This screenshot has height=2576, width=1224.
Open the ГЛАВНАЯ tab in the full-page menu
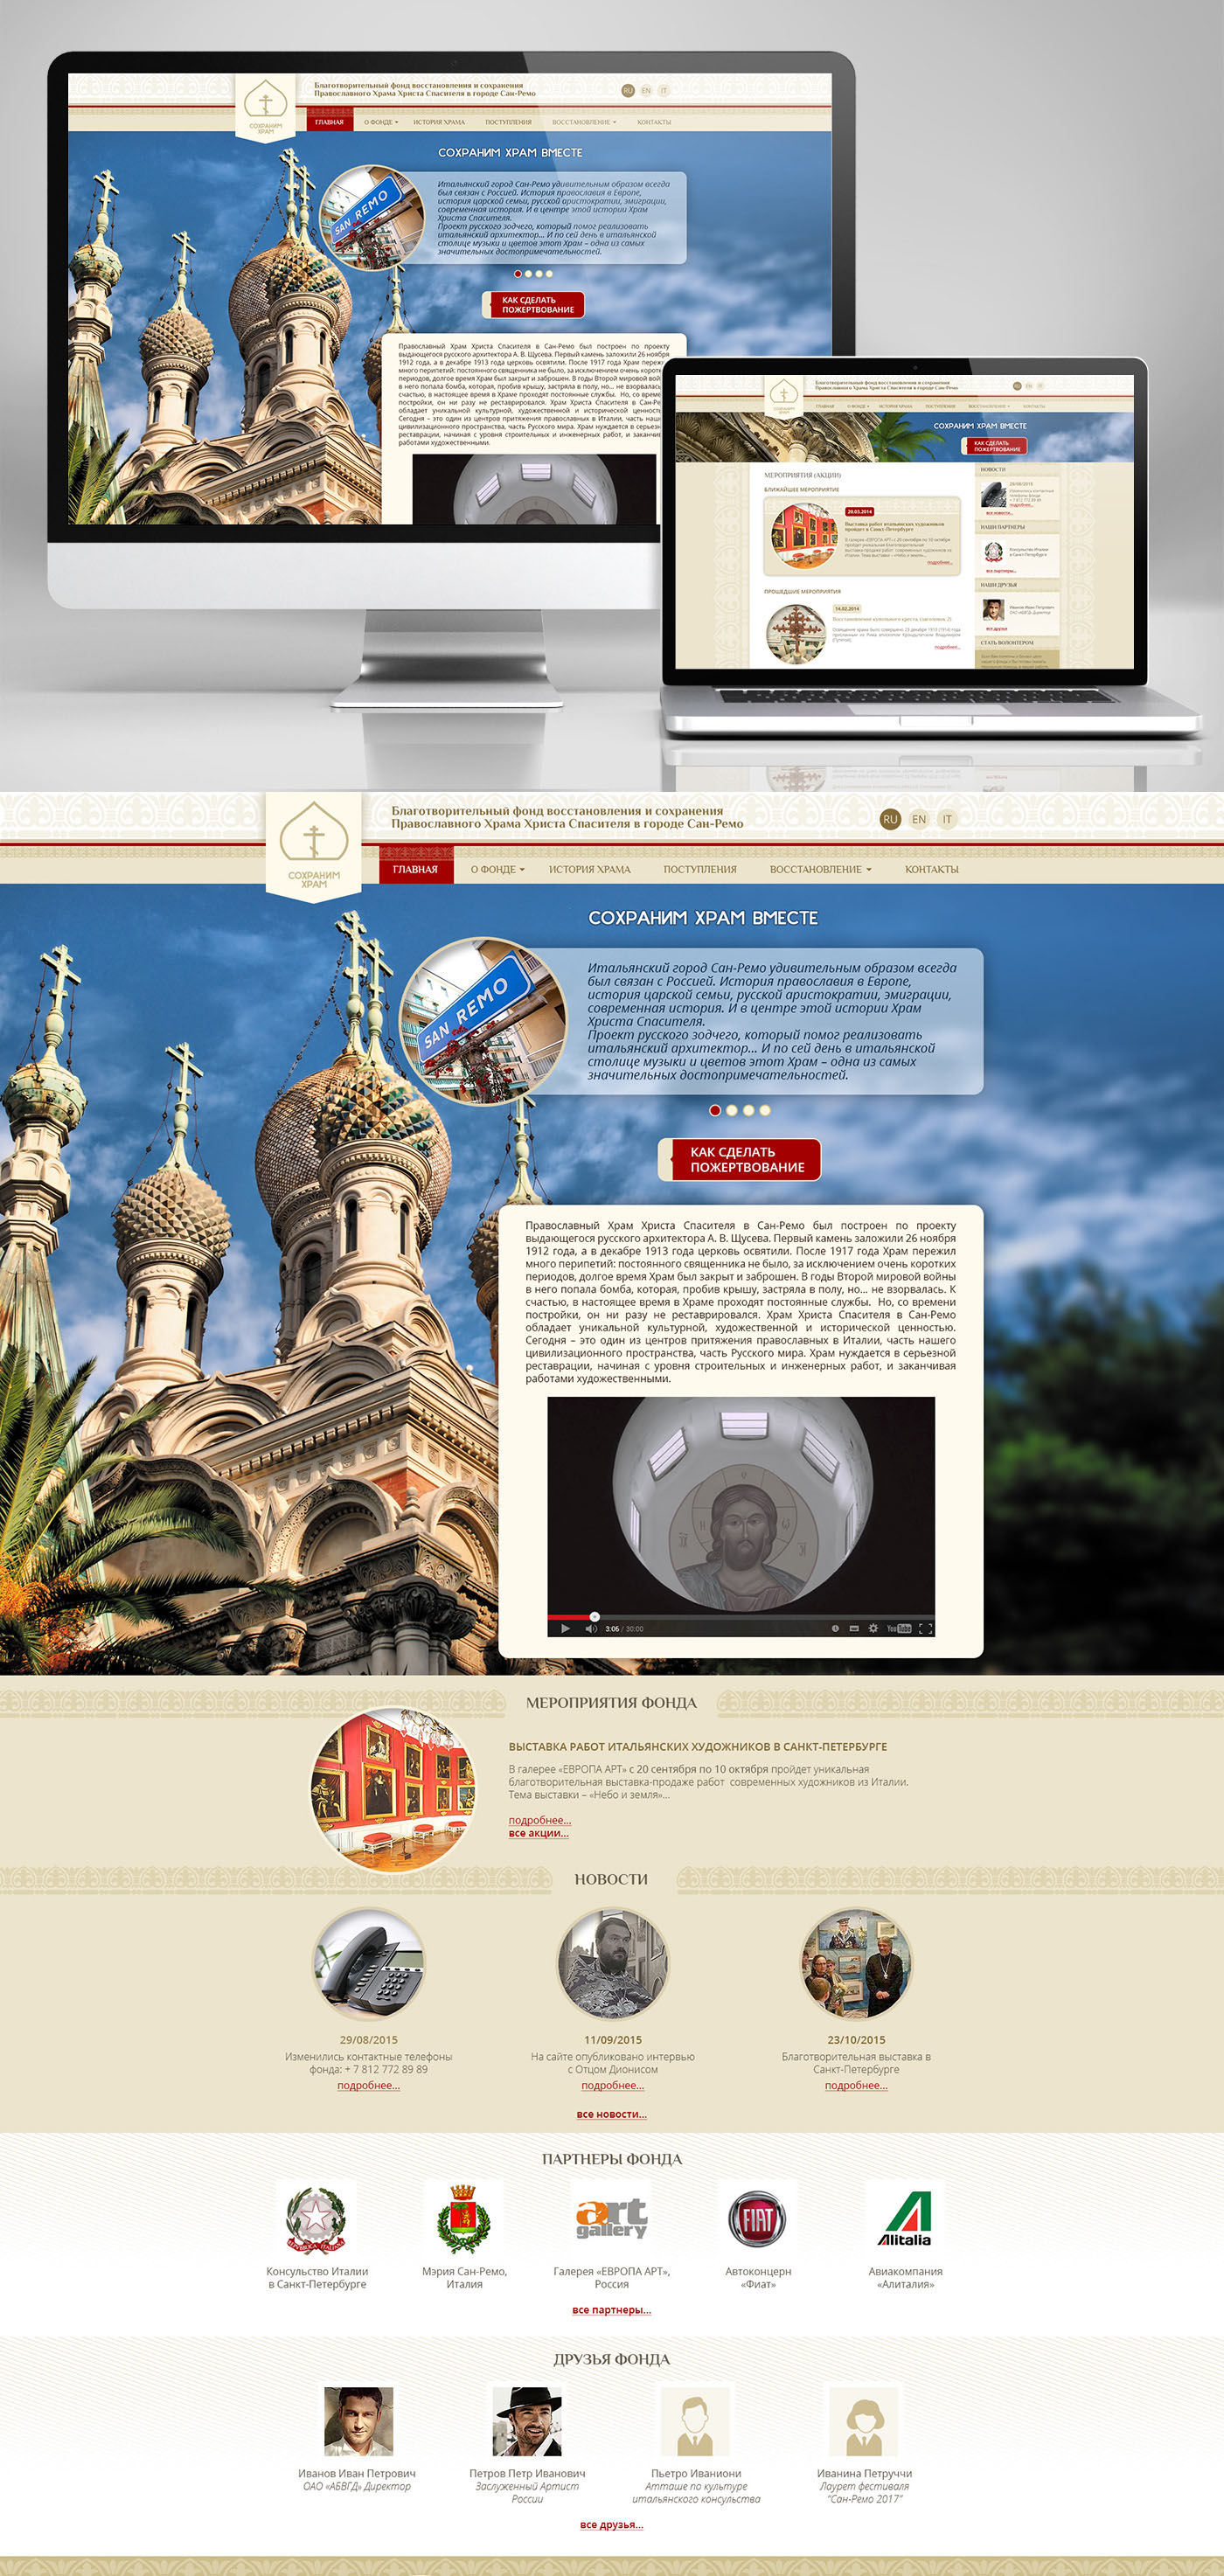[415, 866]
